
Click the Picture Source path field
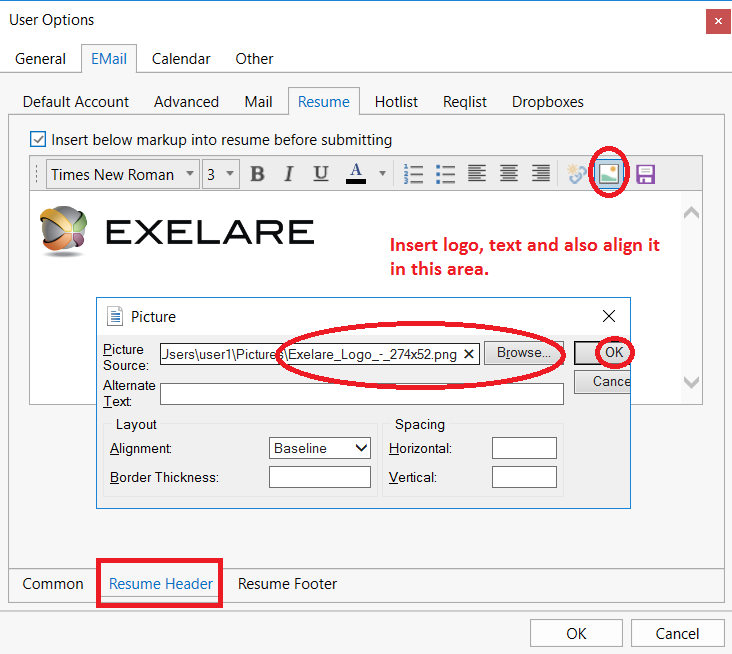319,354
